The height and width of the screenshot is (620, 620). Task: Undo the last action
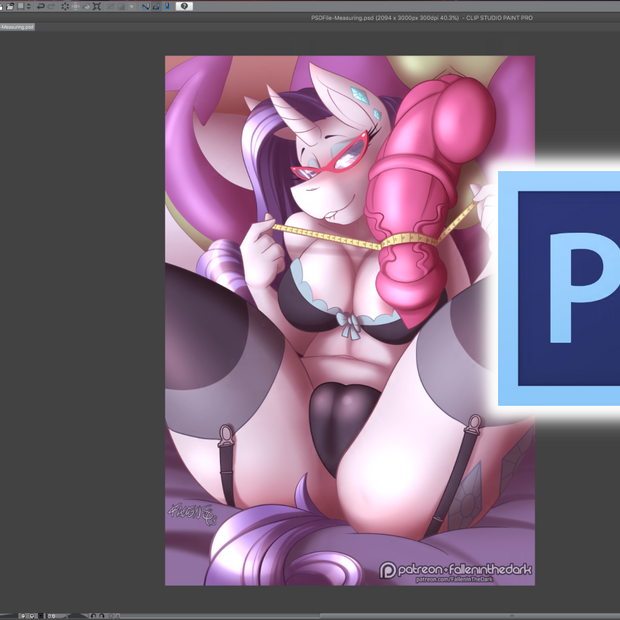41,6
